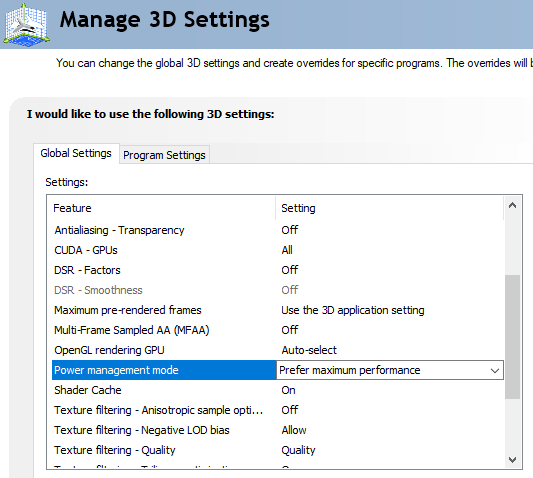Select the Shader Cache feature
This screenshot has width=533, height=478.
point(88,390)
